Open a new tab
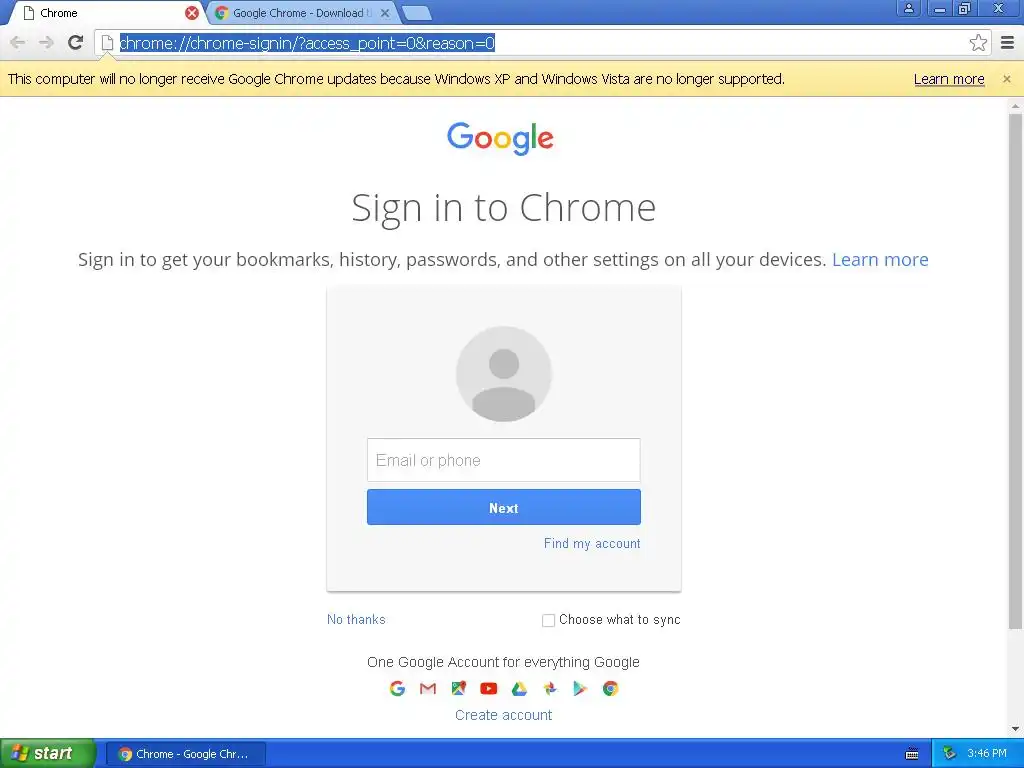The image size is (1024, 768). tap(416, 13)
